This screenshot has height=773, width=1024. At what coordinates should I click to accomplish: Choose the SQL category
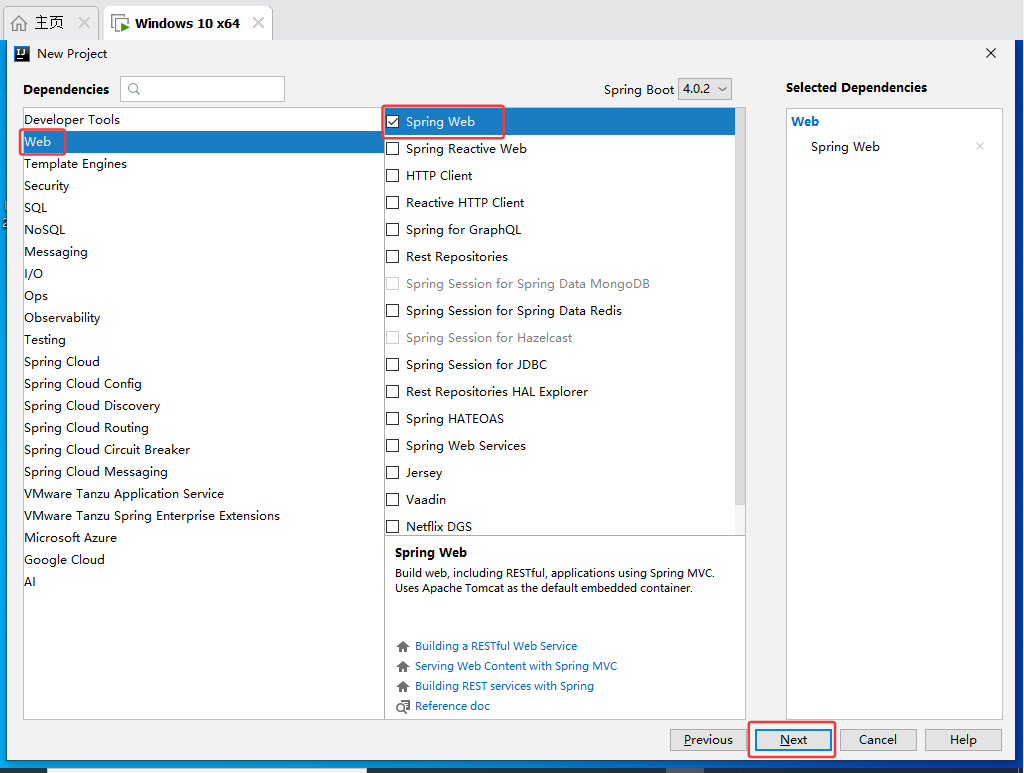203,208
